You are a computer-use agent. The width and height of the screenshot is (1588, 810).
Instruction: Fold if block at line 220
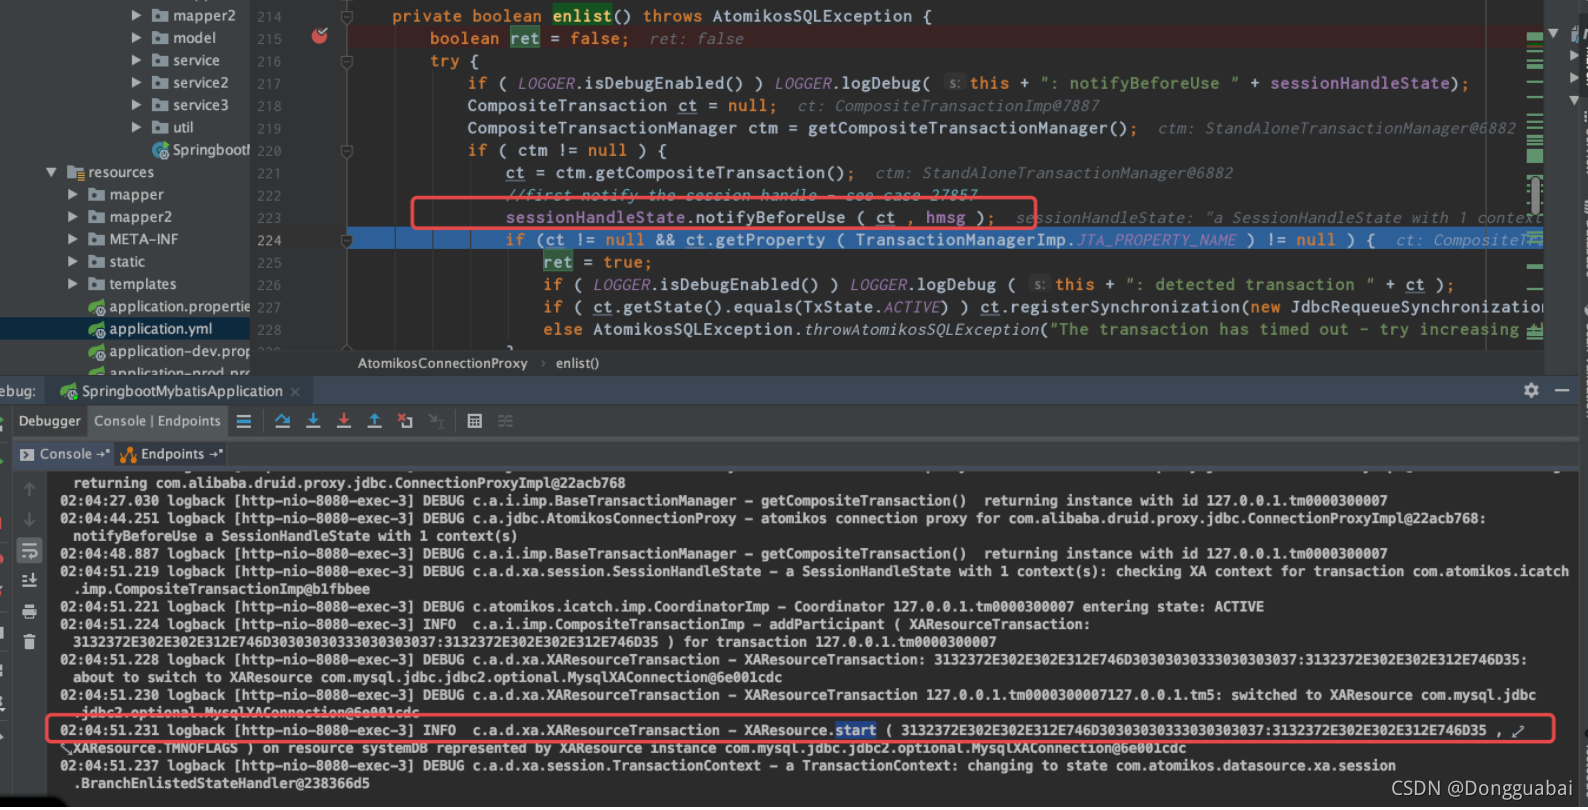click(x=347, y=151)
